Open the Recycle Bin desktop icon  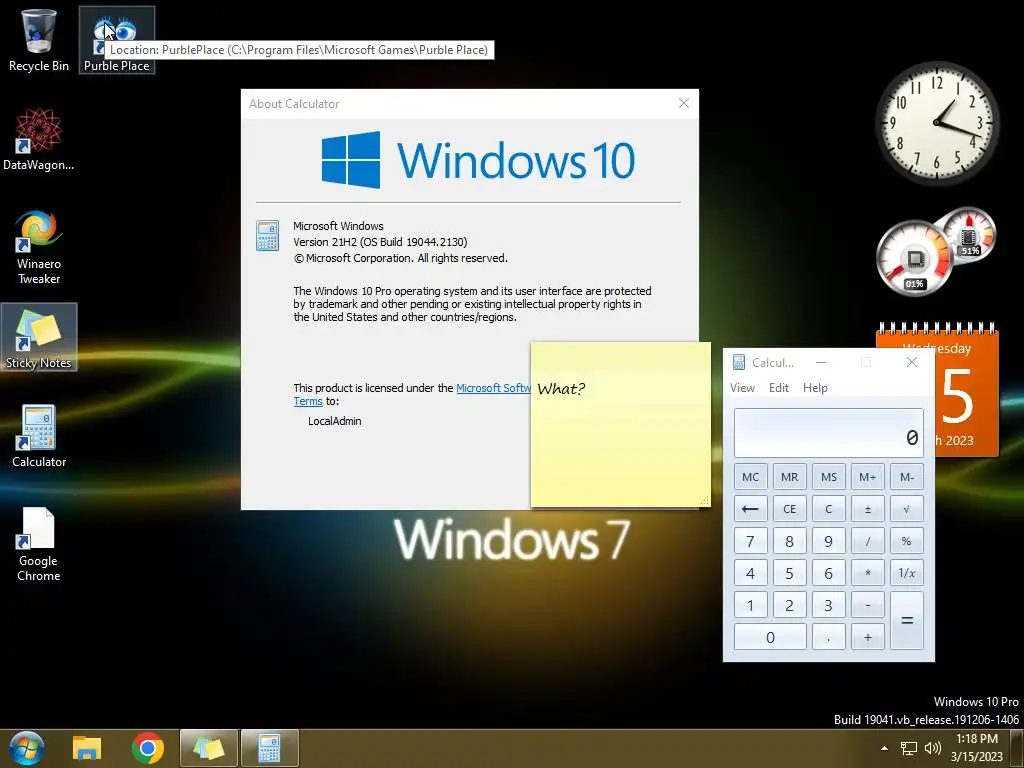pos(39,40)
